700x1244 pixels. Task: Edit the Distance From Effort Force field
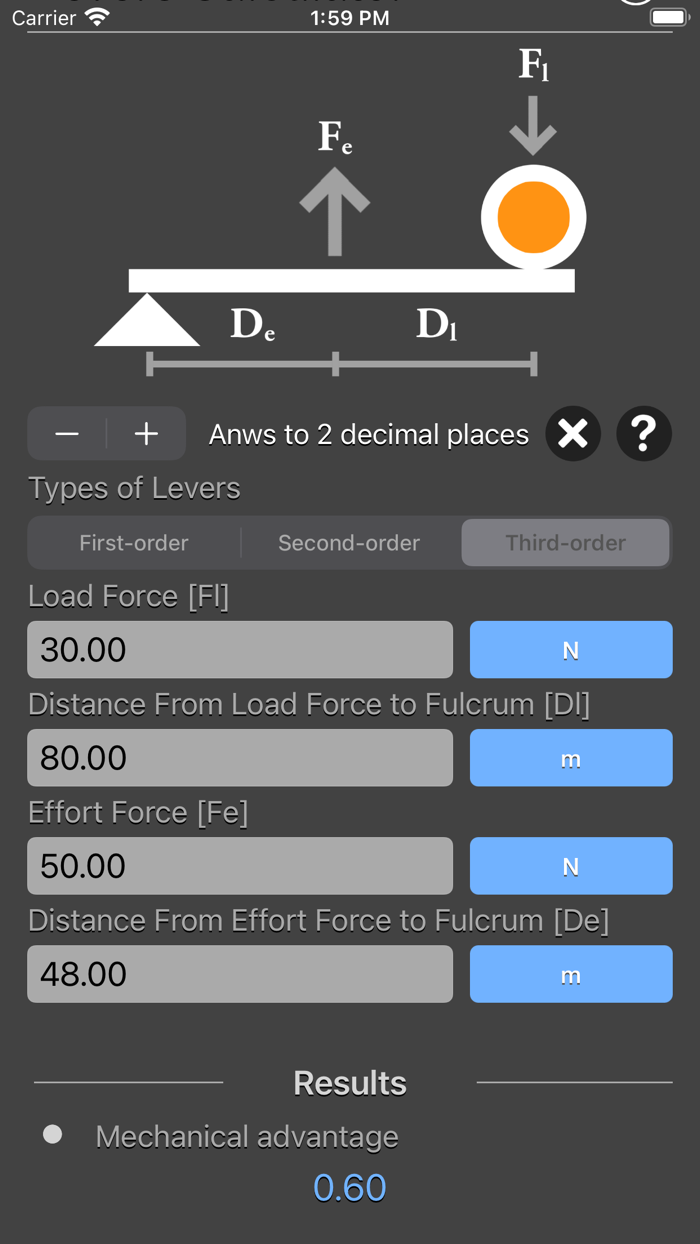(240, 974)
